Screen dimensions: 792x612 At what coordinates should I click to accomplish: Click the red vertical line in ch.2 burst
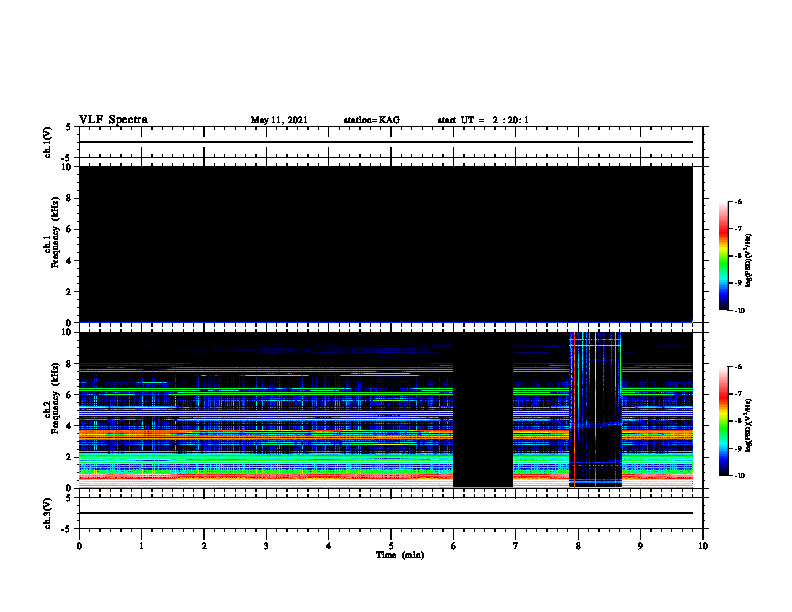click(x=574, y=410)
